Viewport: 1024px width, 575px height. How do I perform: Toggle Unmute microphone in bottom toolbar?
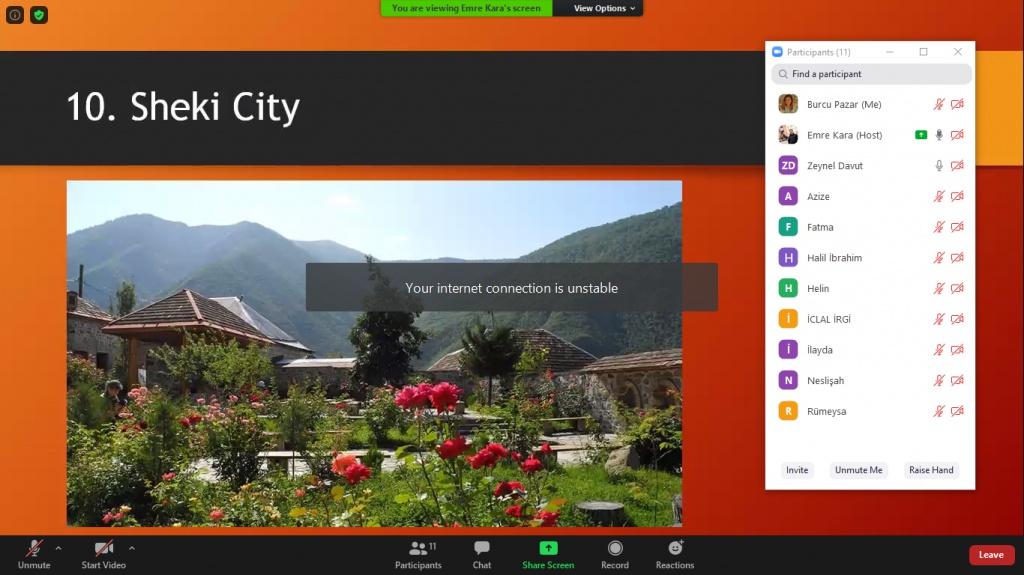pyautogui.click(x=34, y=549)
